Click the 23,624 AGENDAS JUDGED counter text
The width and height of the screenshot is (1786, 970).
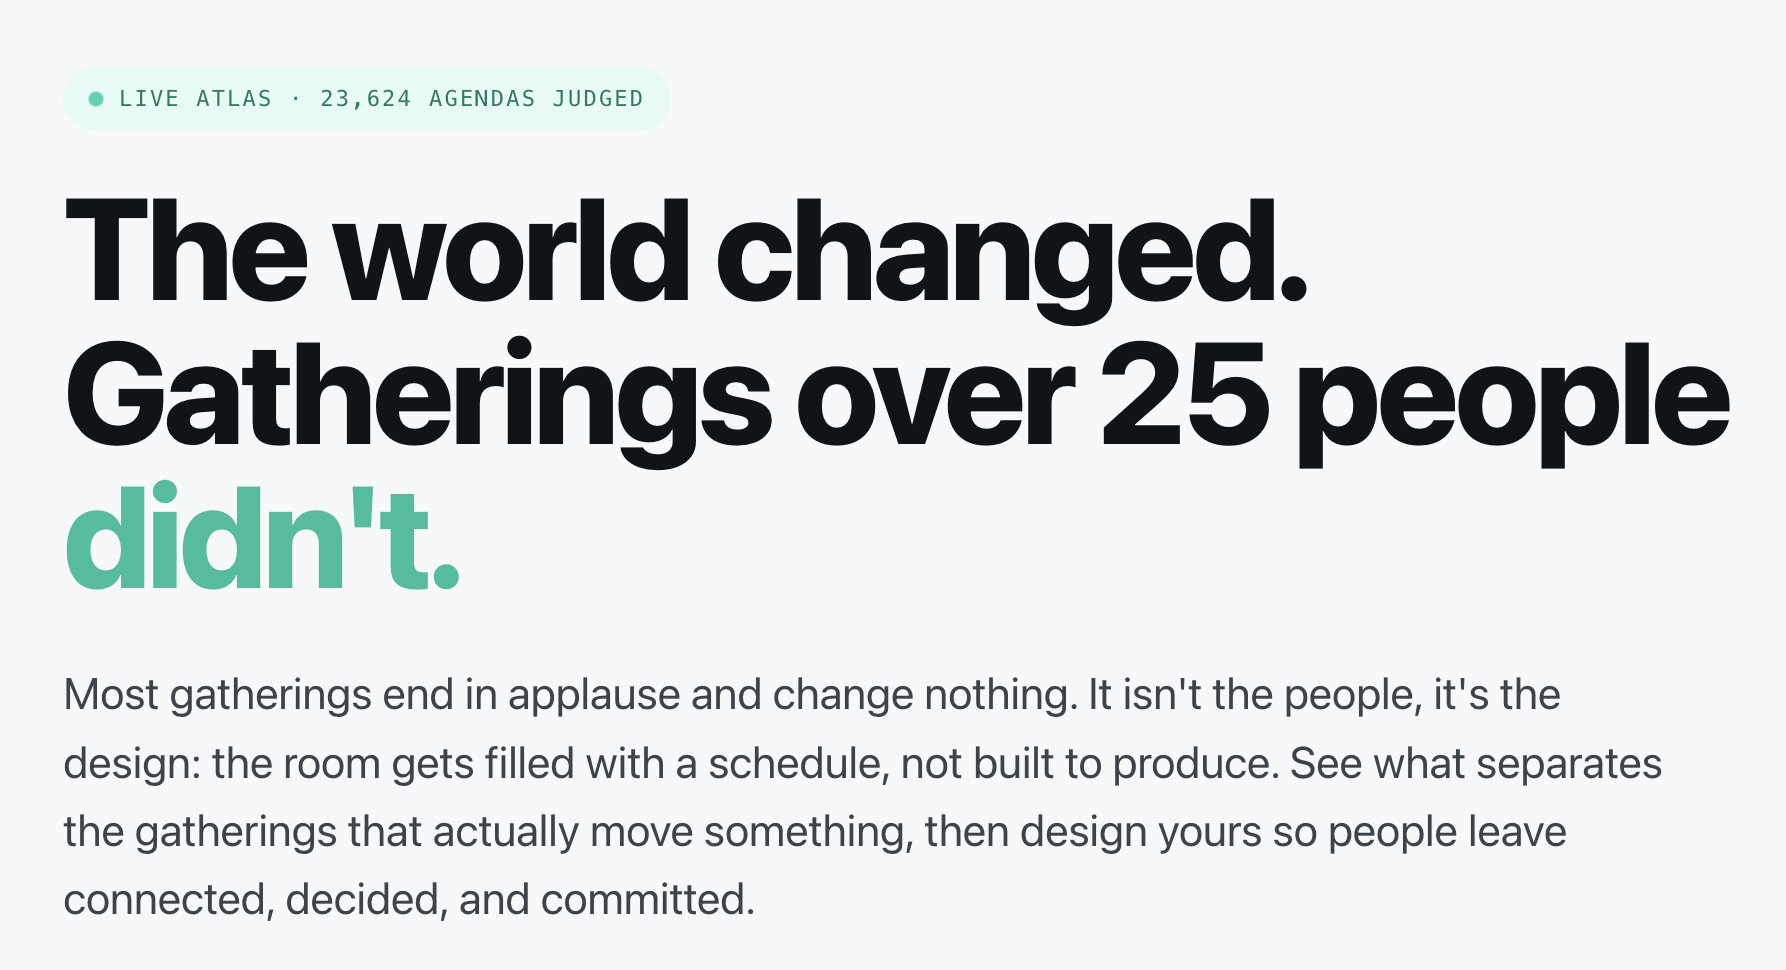482,99
